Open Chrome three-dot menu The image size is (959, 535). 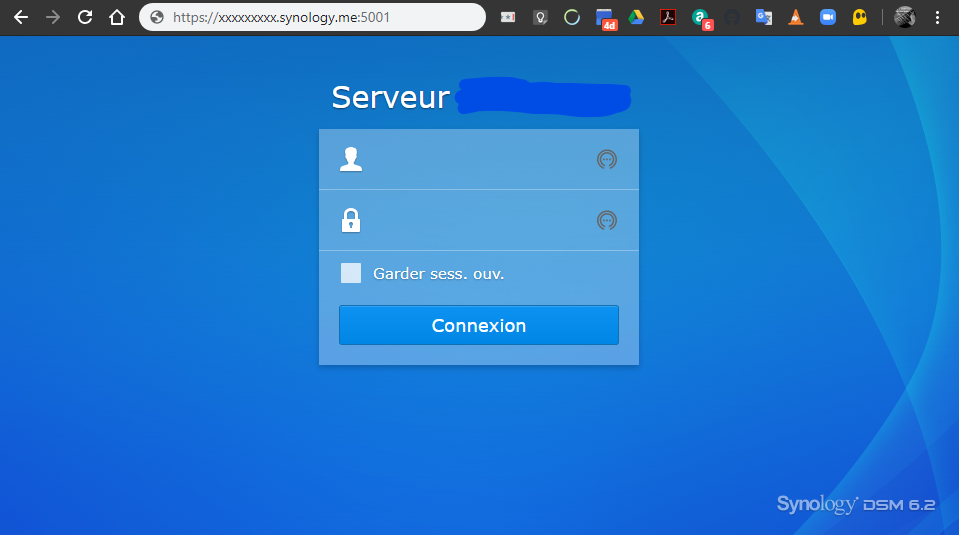937,17
